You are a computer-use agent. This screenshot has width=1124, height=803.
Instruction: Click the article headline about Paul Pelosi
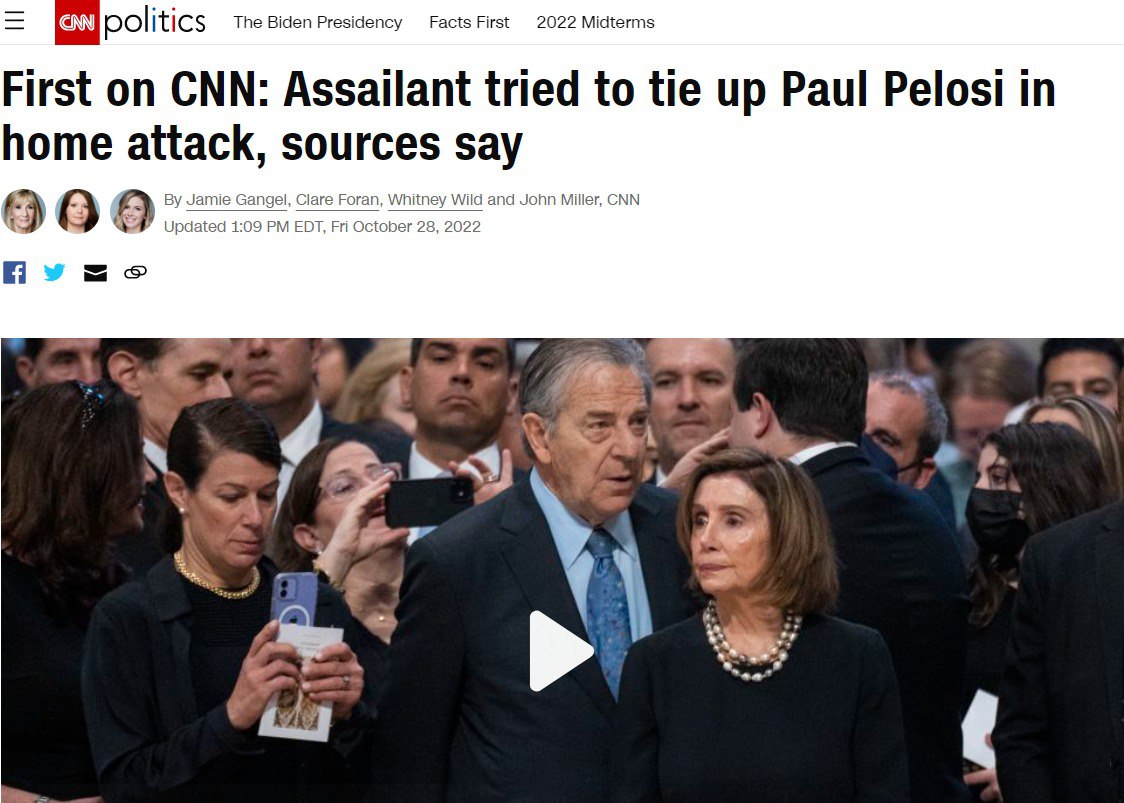[528, 116]
